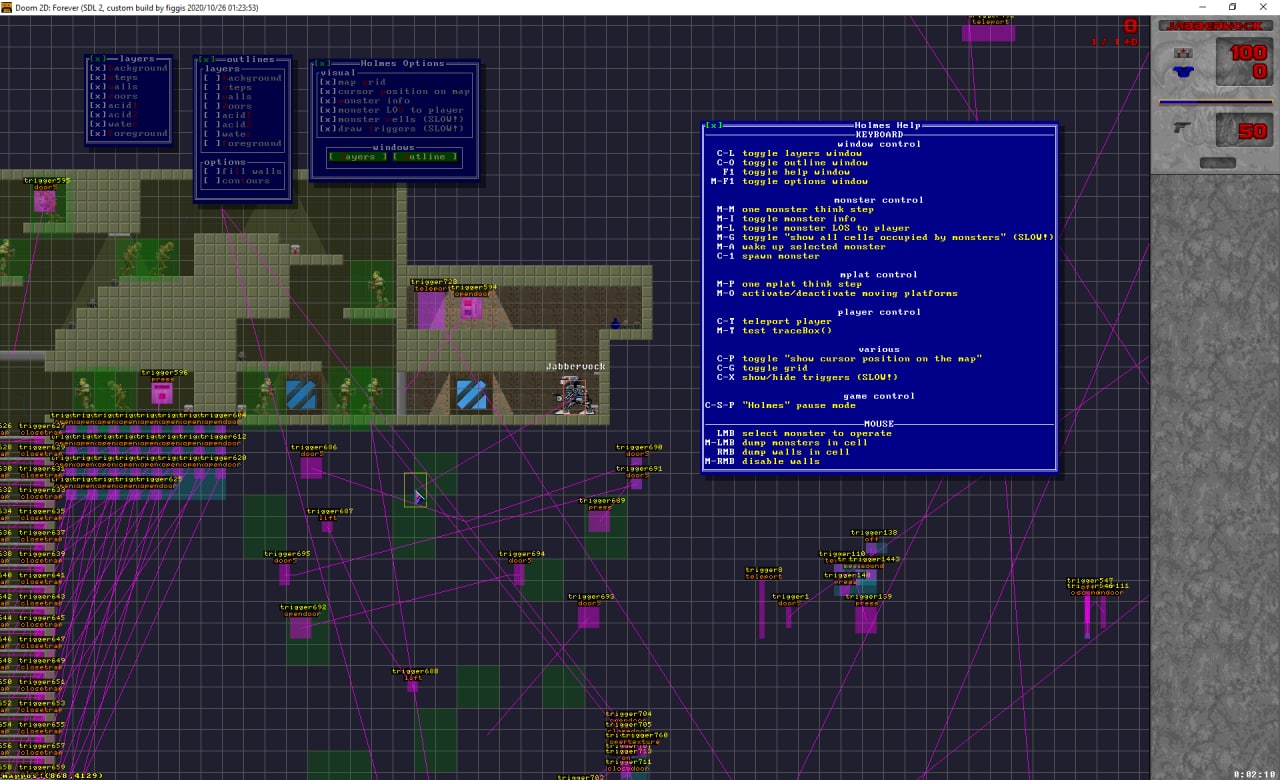The image size is (1280, 780).
Task: Click the trigger8 teleport marker
Action: point(762,608)
